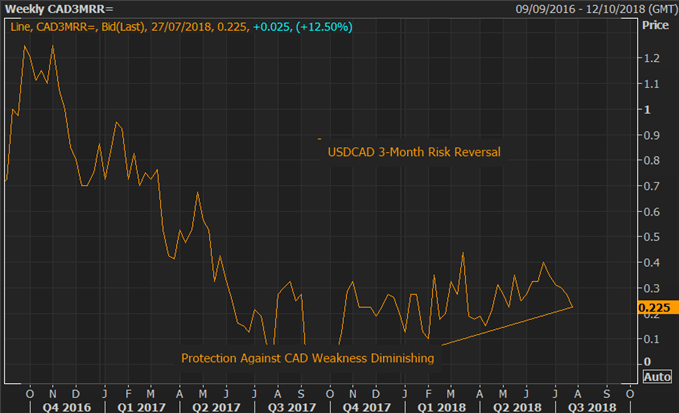679x413 pixels.
Task: Click the Q3 2017 quarter label
Action: (x=291, y=407)
